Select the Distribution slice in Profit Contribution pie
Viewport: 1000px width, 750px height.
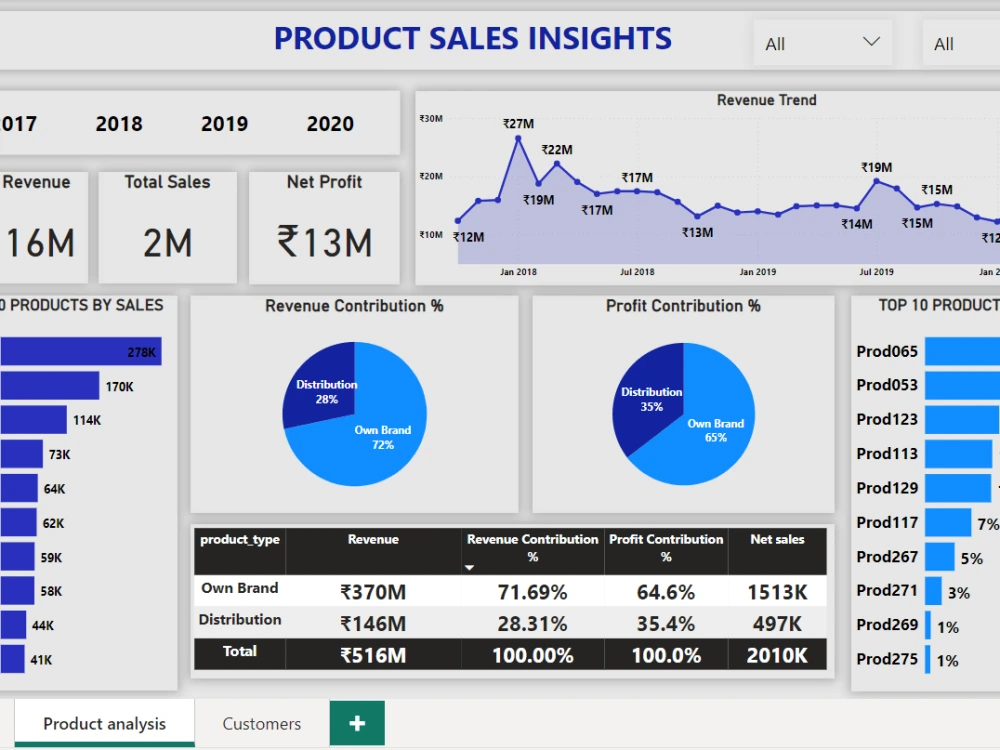click(651, 395)
